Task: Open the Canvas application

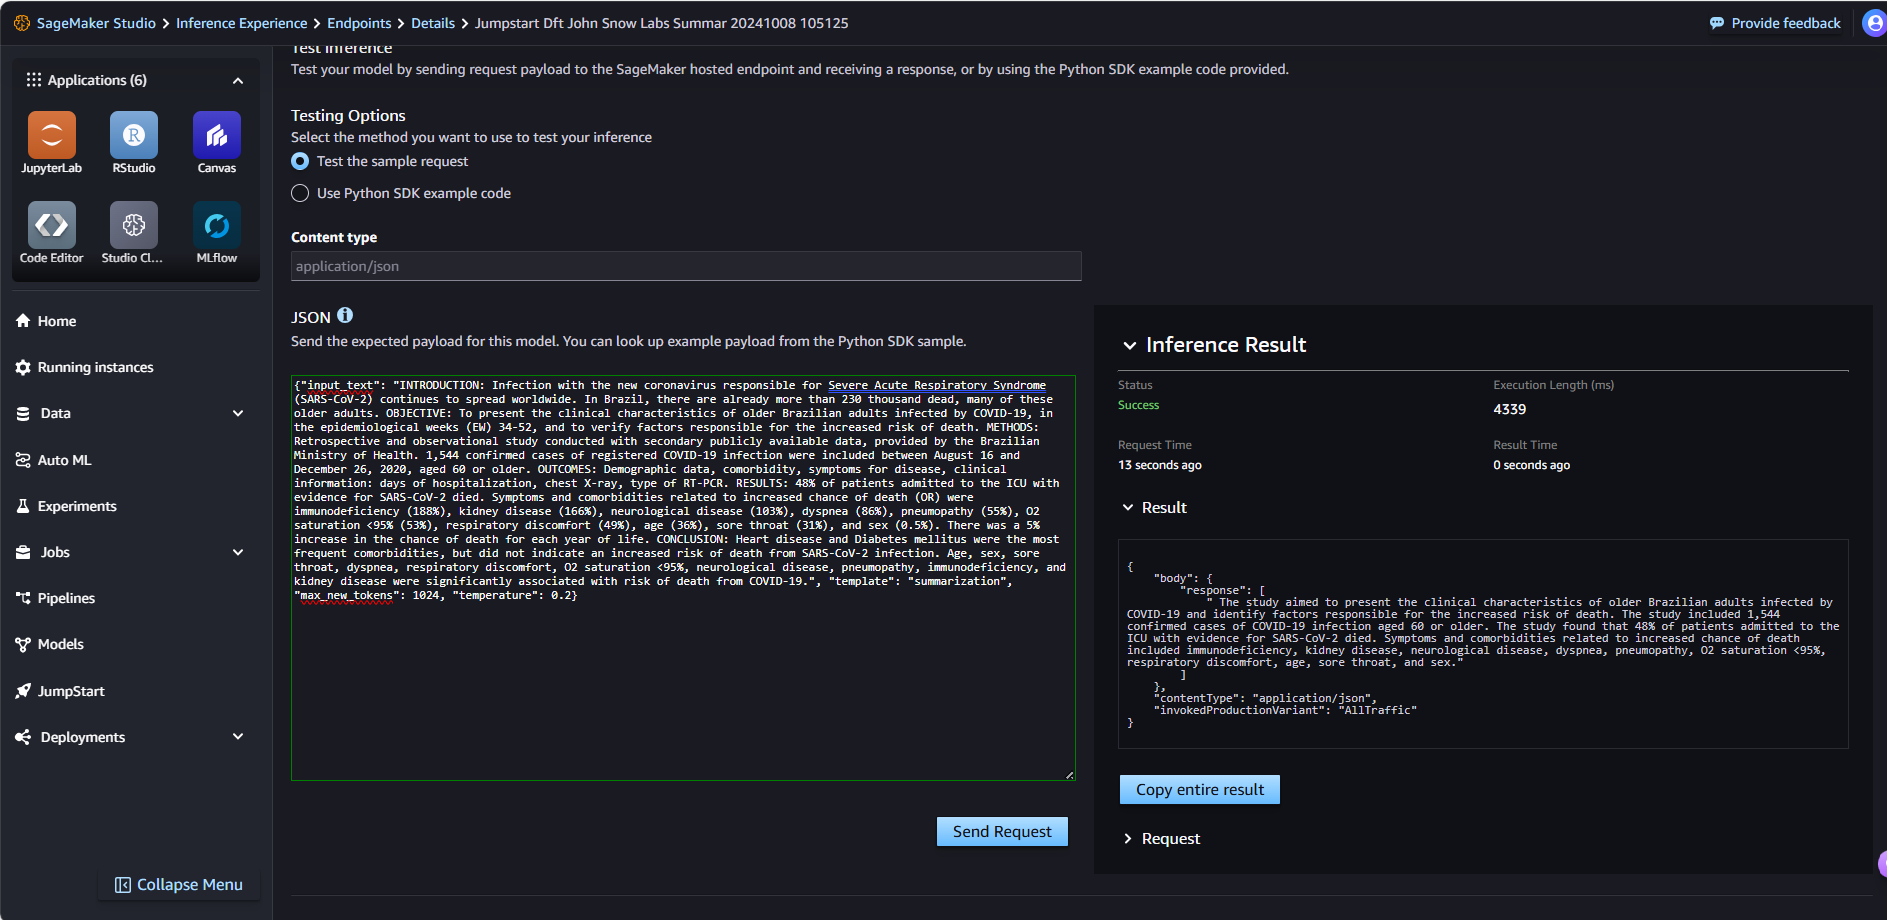Action: [x=217, y=143]
